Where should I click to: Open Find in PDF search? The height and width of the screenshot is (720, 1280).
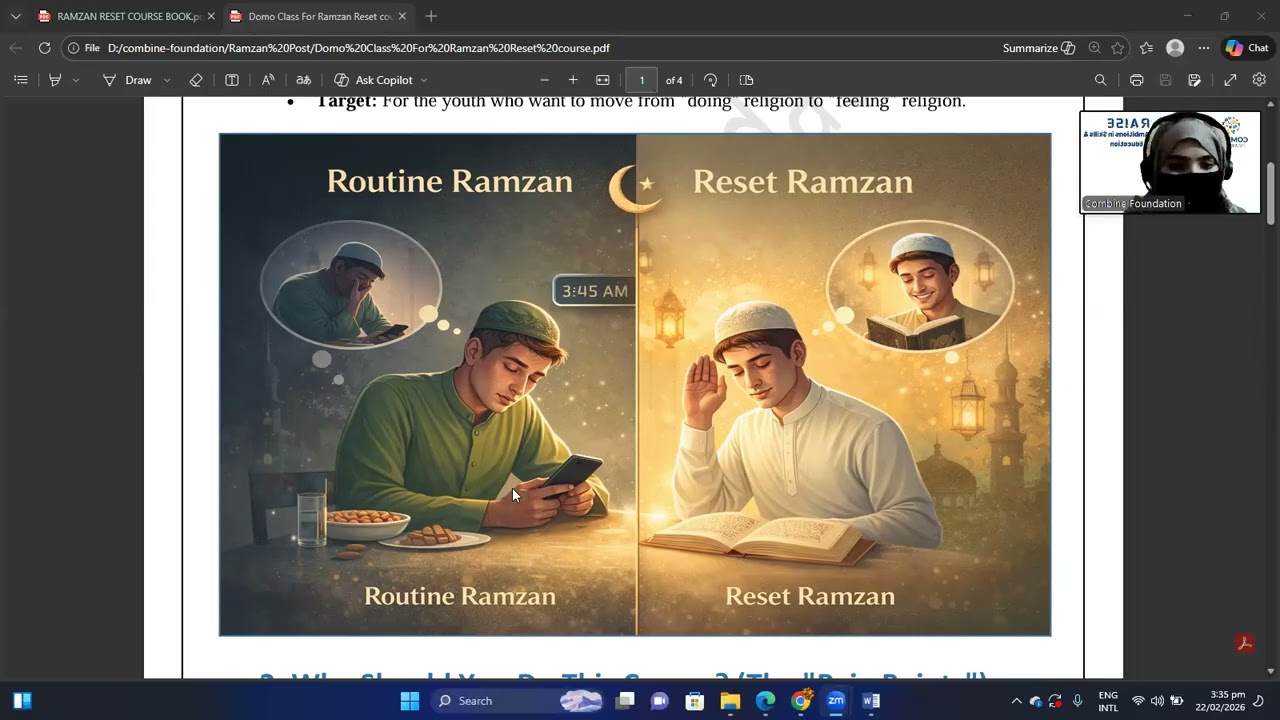[1101, 80]
